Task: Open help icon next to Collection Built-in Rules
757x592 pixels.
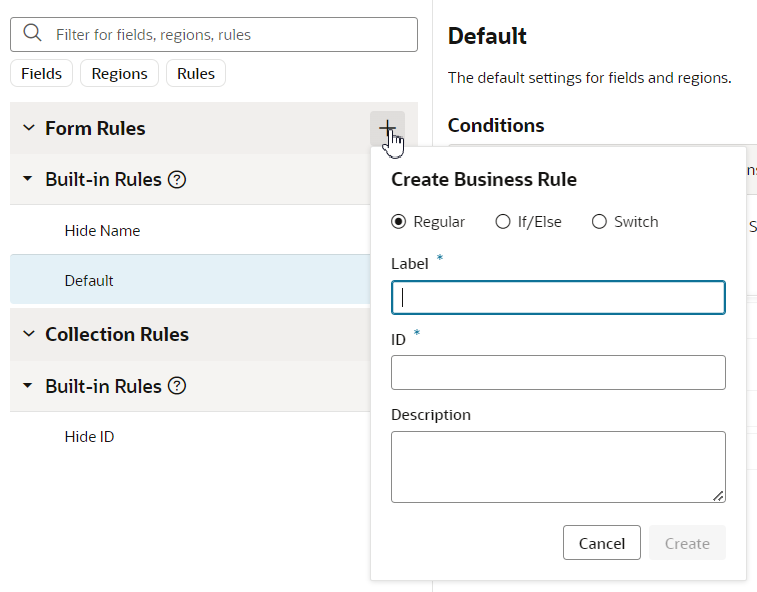Action: 177,386
